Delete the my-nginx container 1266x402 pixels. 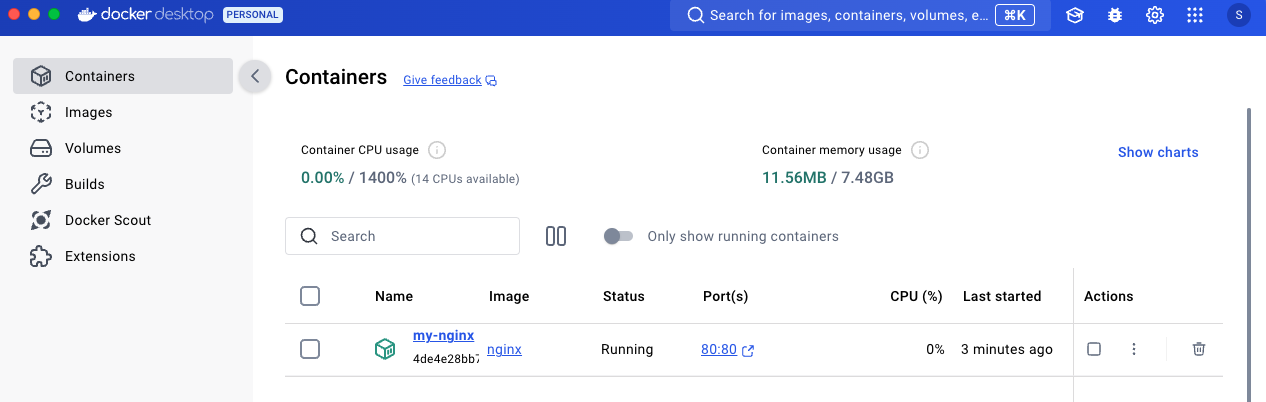pyautogui.click(x=1199, y=349)
